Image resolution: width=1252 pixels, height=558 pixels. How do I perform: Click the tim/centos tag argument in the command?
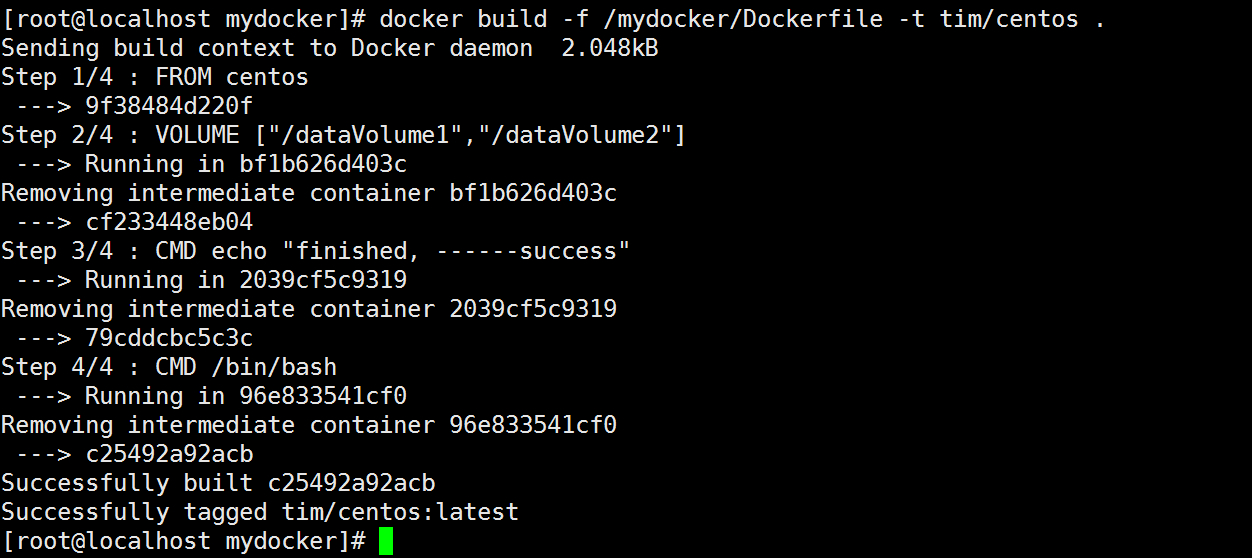point(1009,19)
